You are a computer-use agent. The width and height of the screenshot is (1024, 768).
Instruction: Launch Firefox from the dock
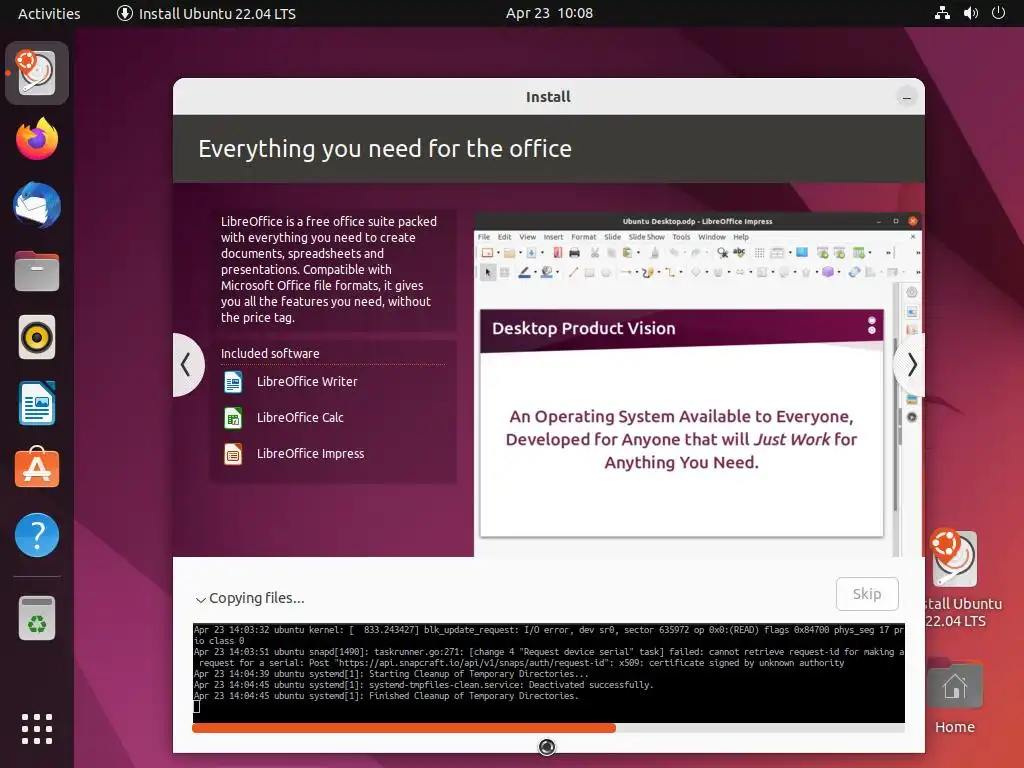[37, 139]
